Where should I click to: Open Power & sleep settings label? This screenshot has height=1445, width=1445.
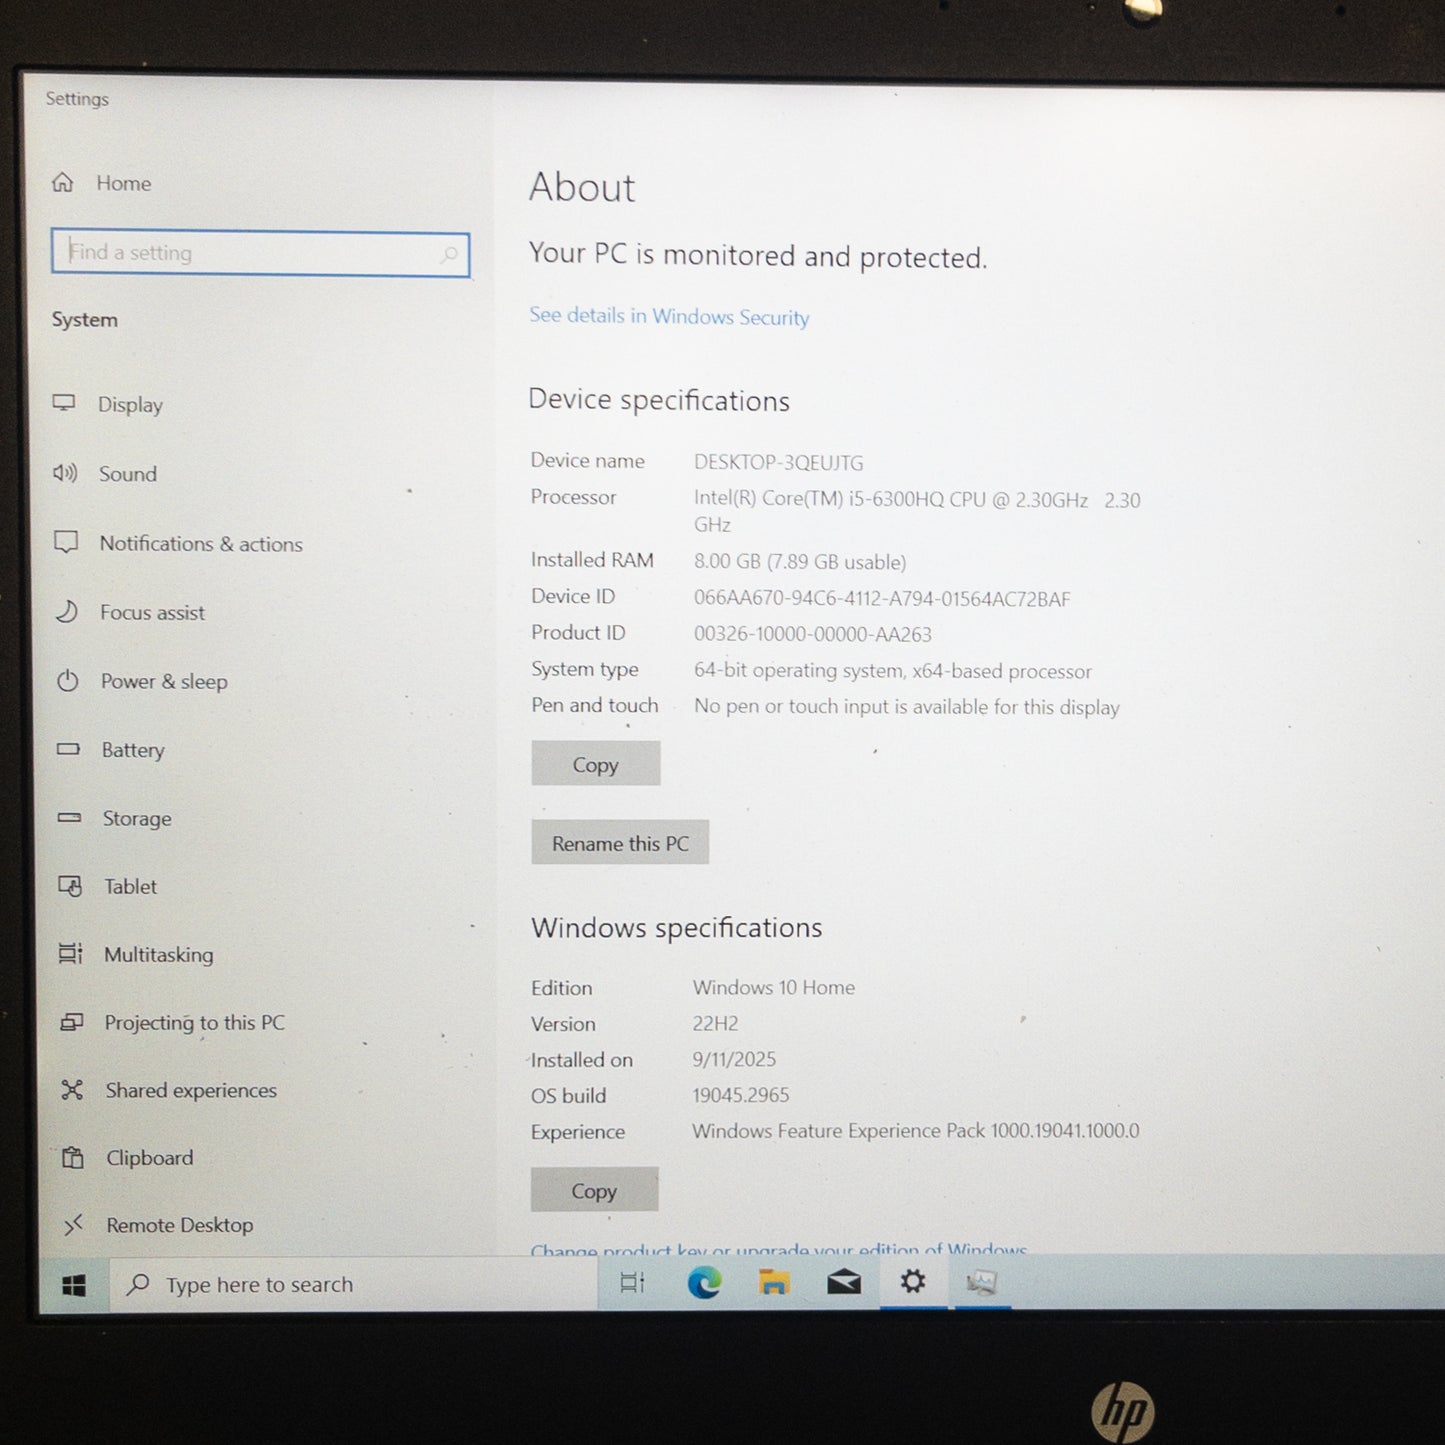(x=164, y=682)
